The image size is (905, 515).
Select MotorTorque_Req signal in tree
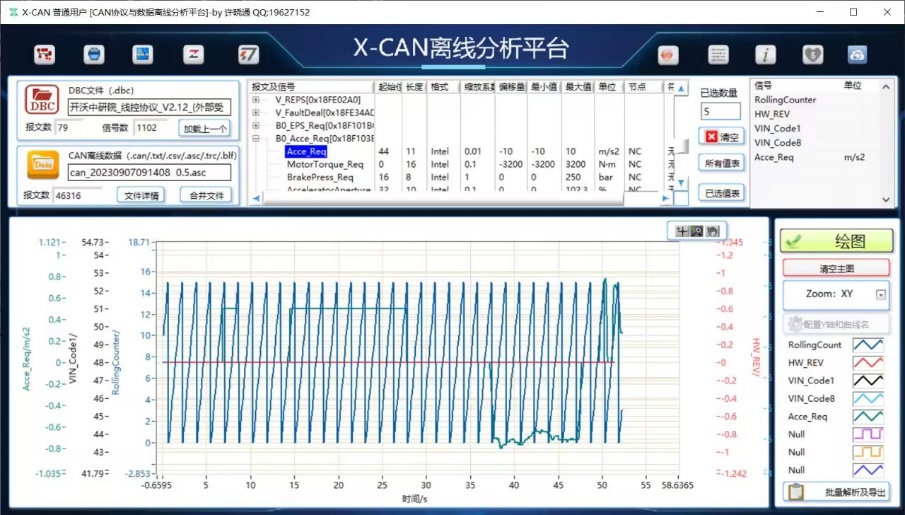point(324,164)
